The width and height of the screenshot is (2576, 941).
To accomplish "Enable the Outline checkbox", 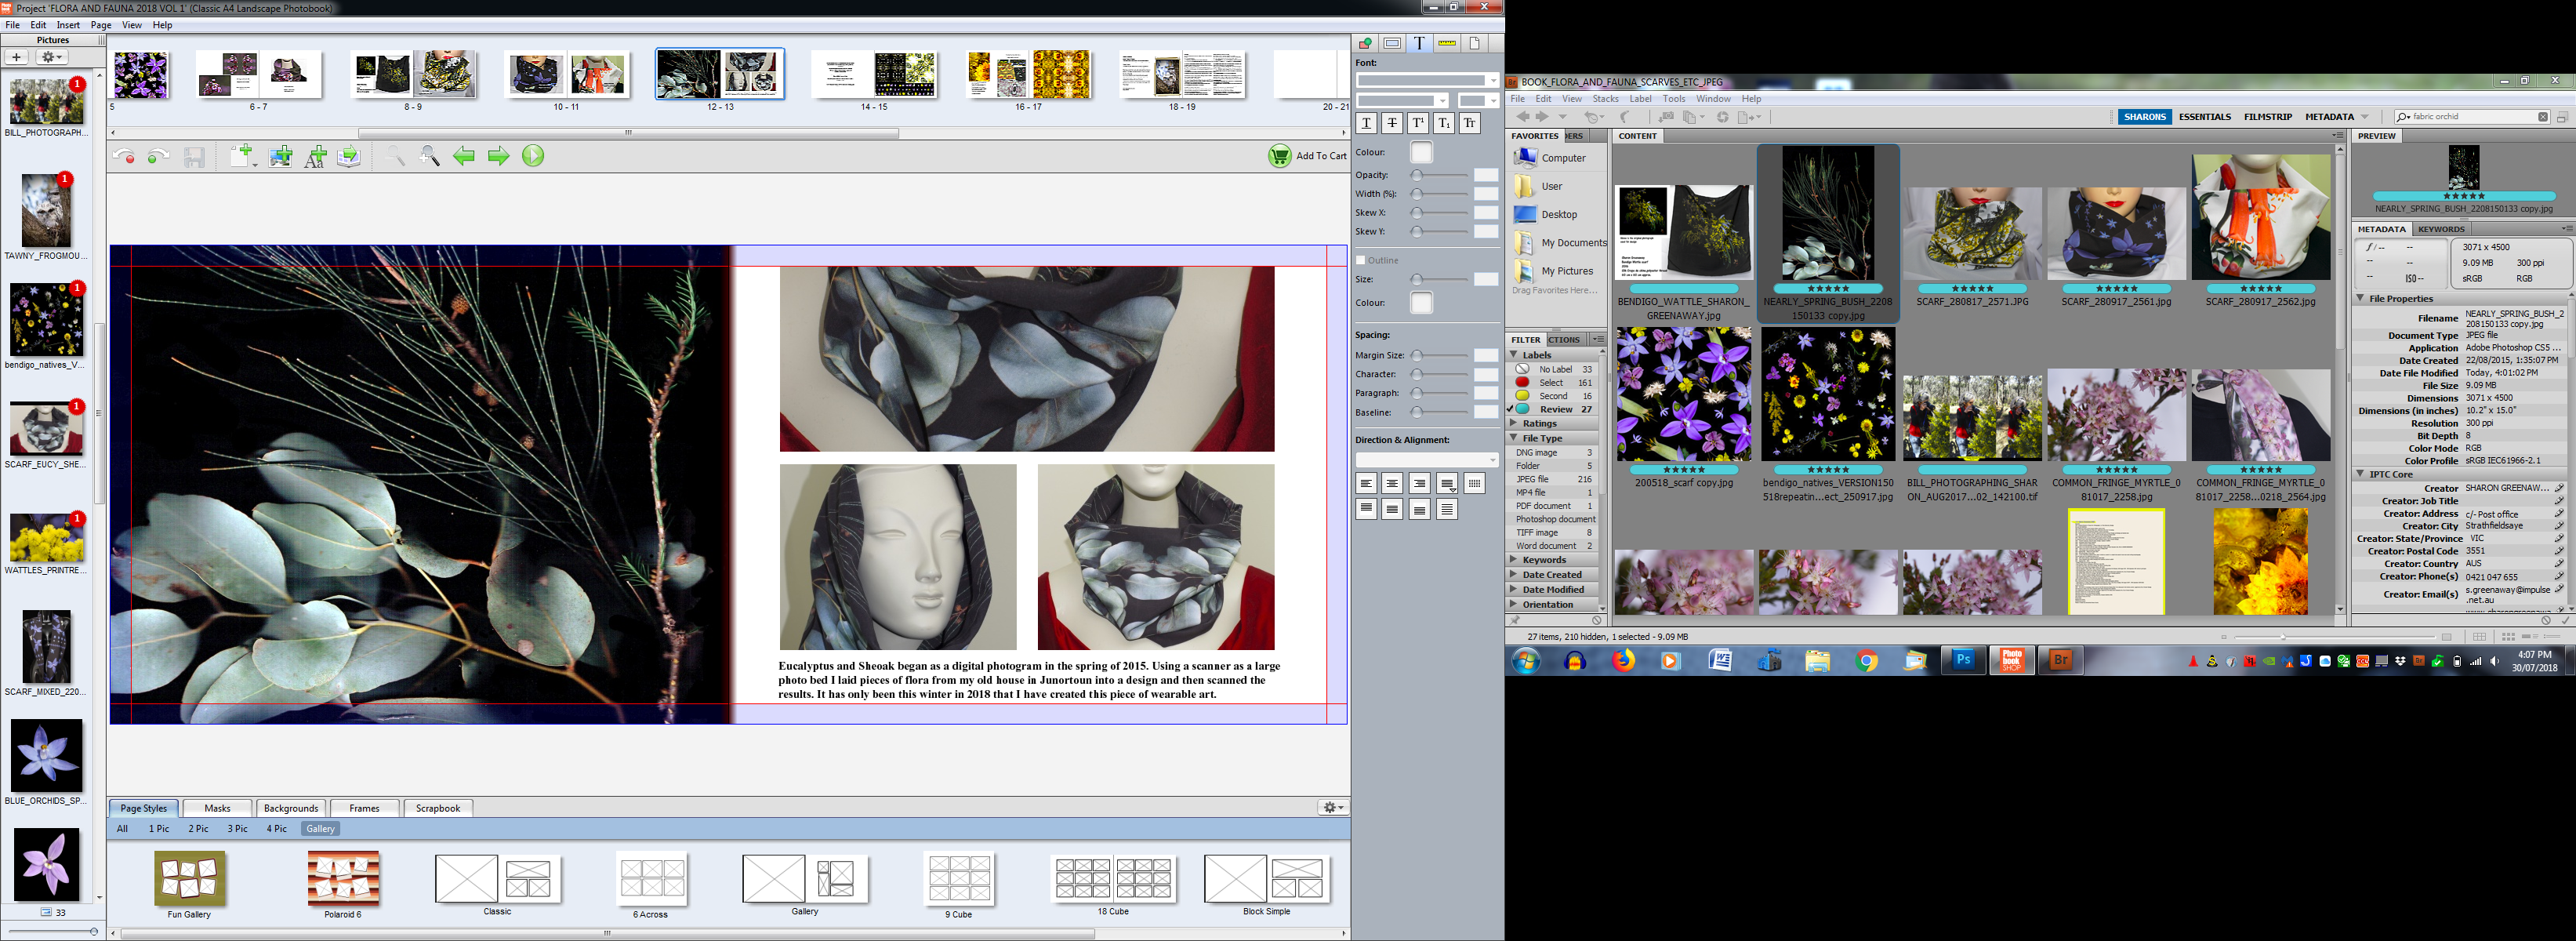I will [x=1361, y=260].
